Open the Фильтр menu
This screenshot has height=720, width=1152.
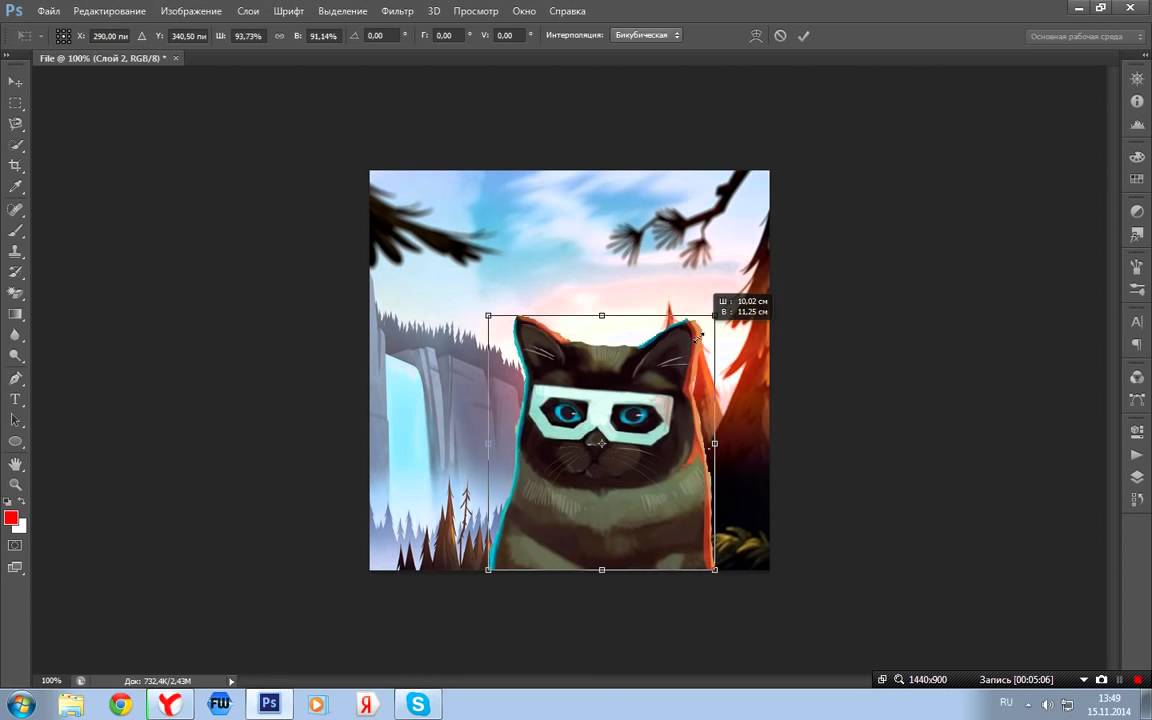click(x=397, y=11)
